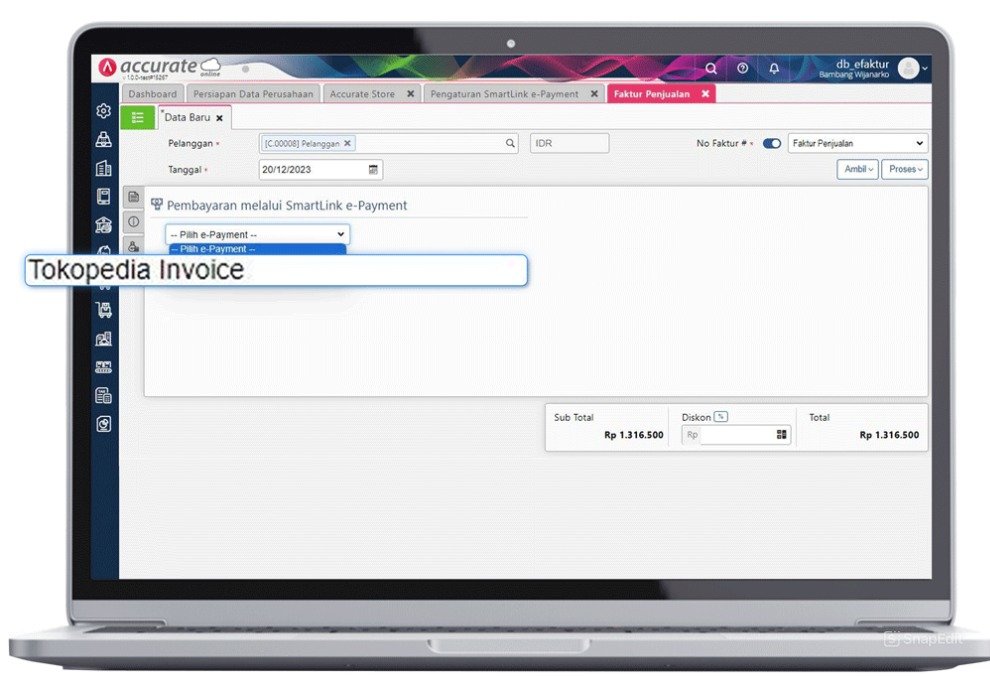The image size is (990, 676).
Task: Click the search magnifier in the top header
Action: (x=711, y=68)
